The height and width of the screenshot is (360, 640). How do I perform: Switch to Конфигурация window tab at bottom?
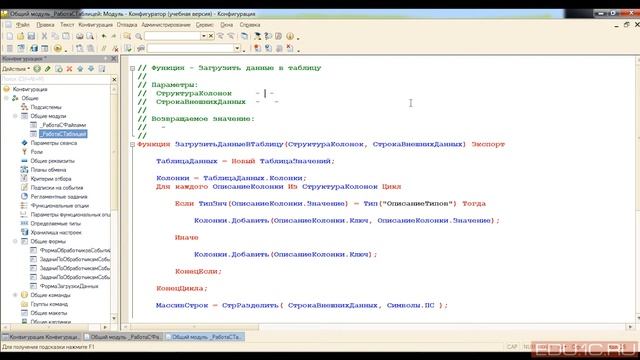point(40,337)
